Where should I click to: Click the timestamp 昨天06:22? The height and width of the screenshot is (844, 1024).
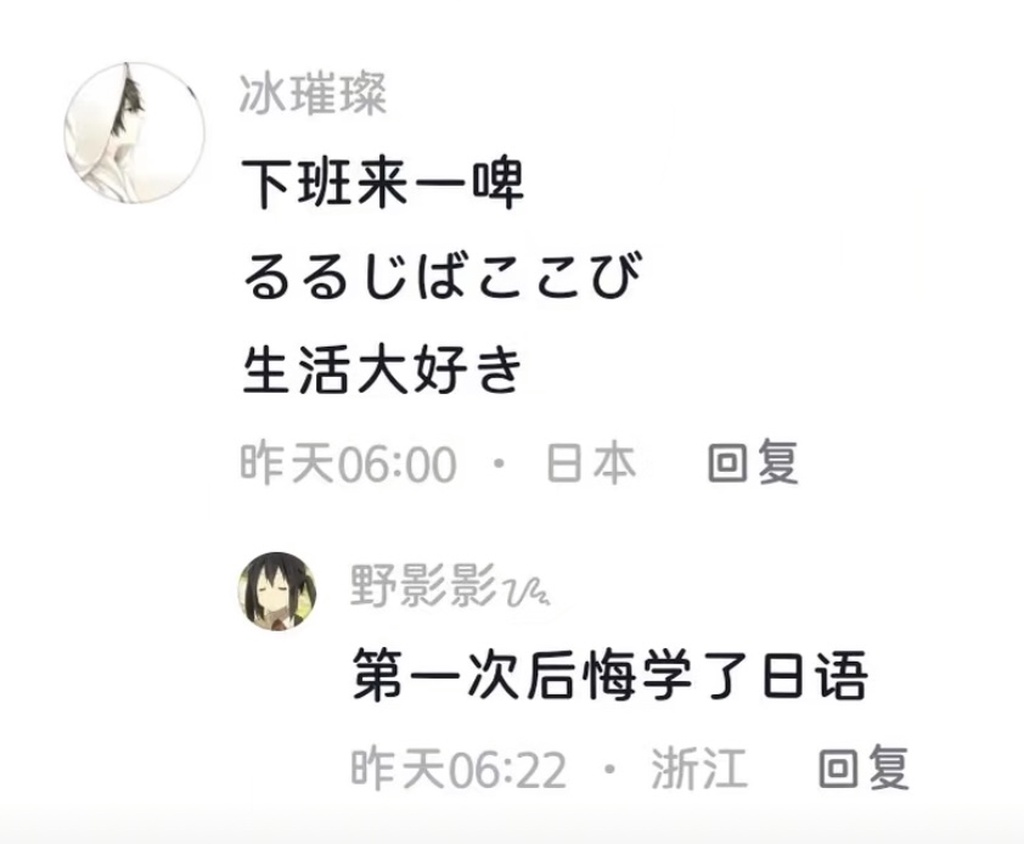pos(458,768)
